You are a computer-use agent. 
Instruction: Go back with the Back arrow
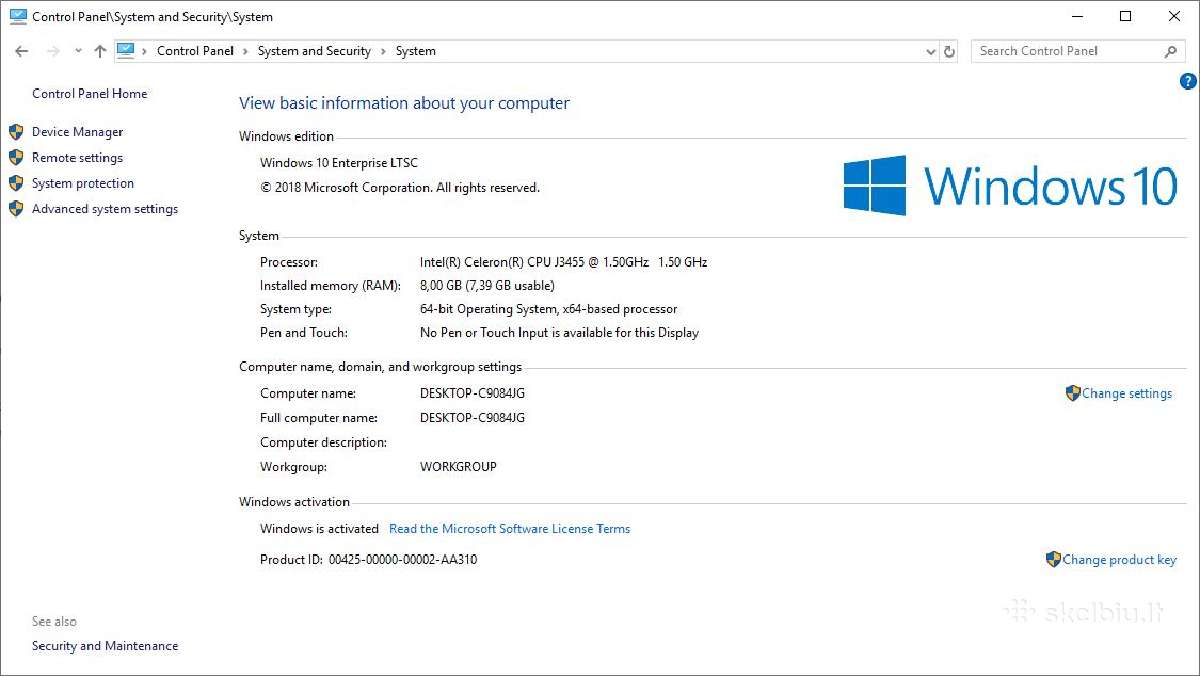point(22,51)
